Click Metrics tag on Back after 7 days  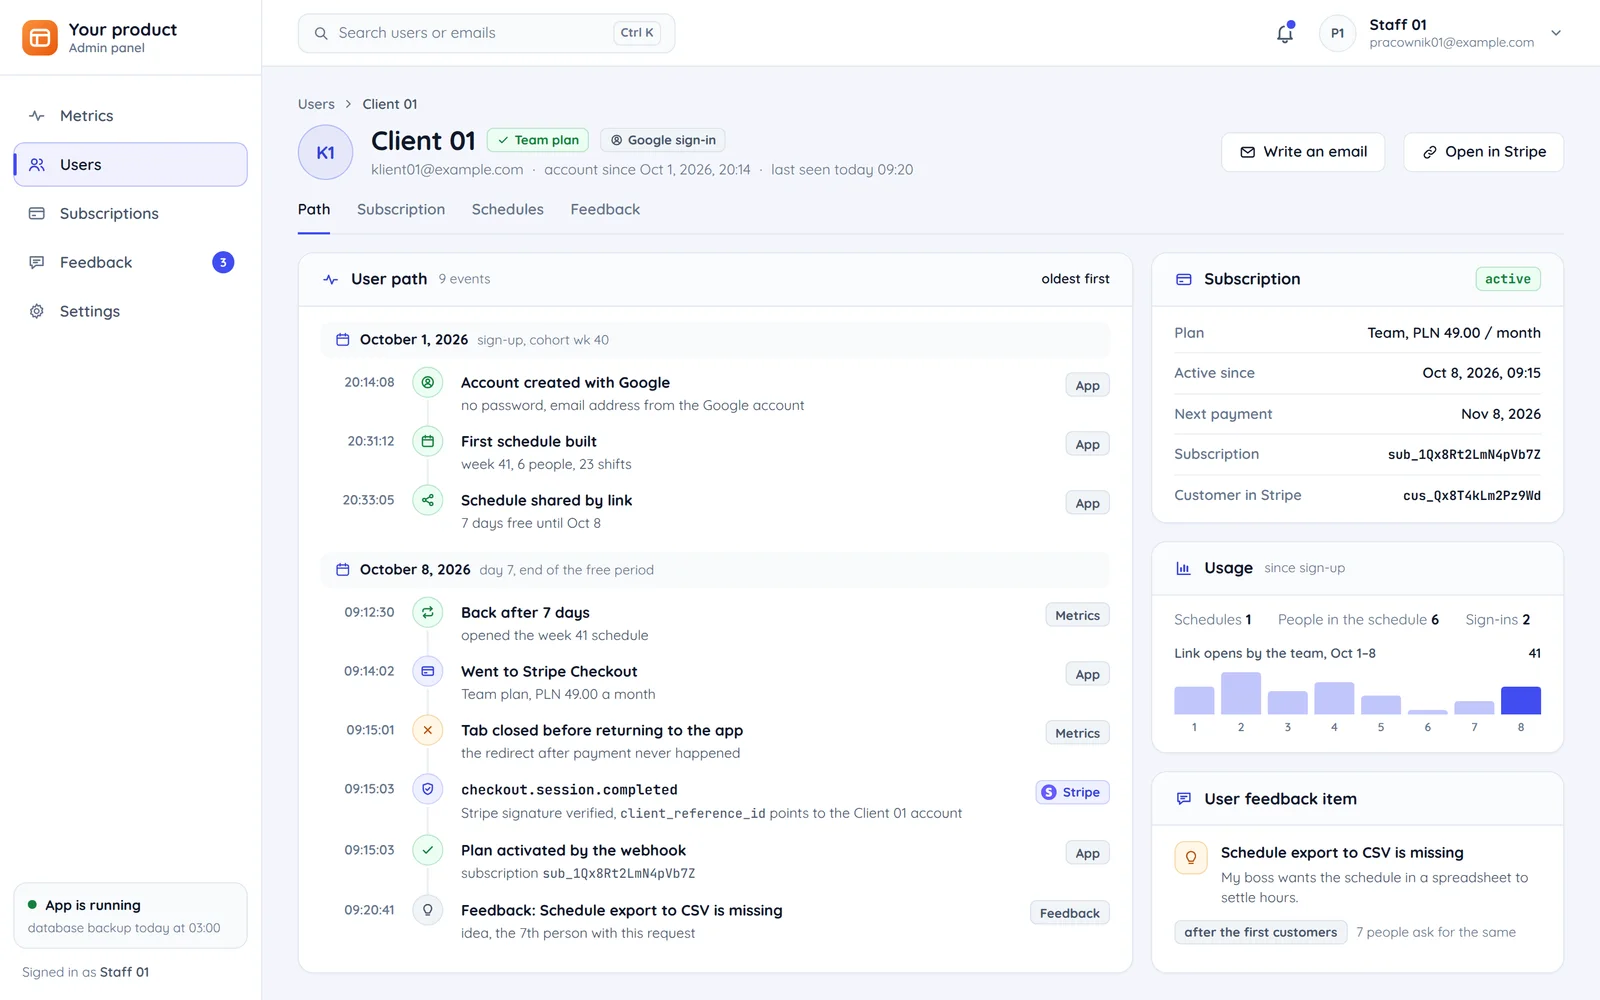click(x=1077, y=616)
